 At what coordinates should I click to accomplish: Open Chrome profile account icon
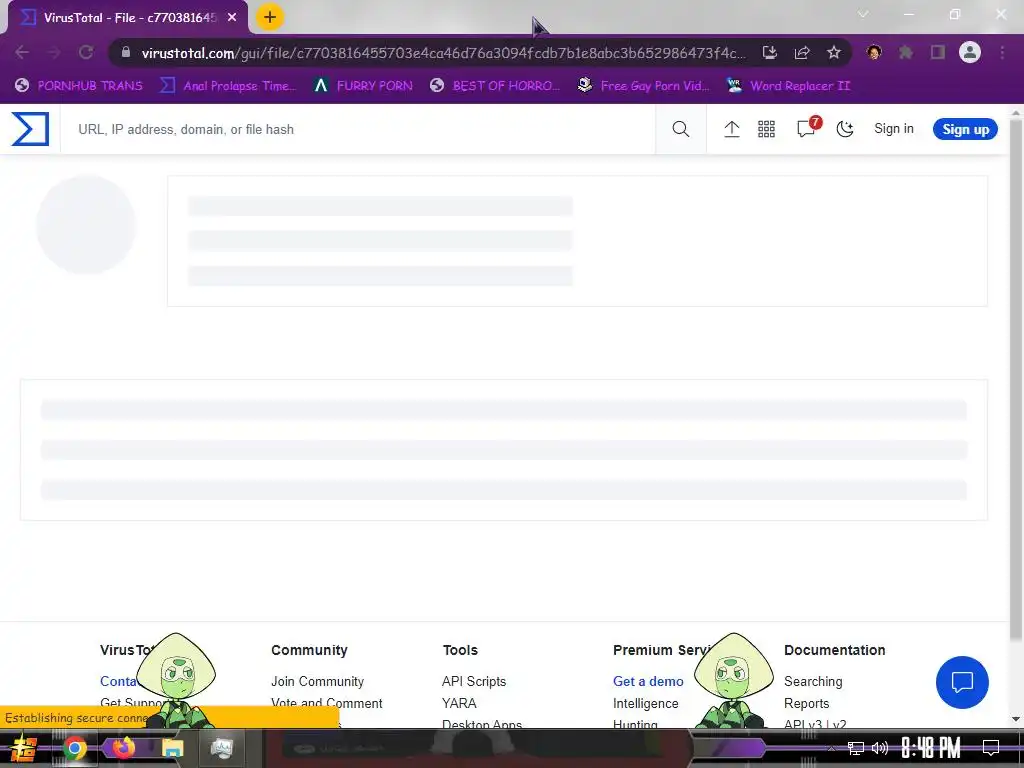(x=970, y=52)
